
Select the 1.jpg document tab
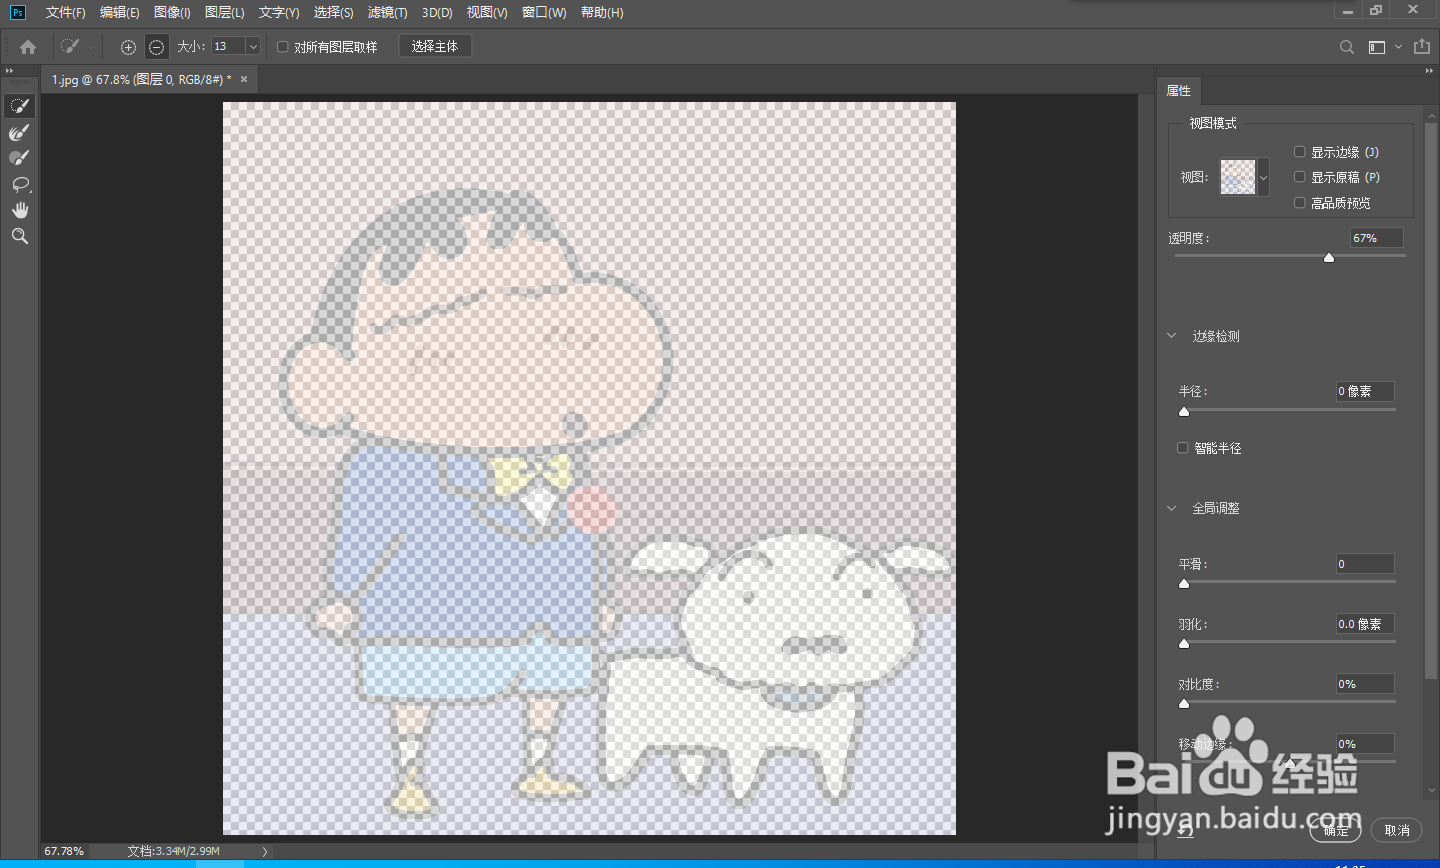coord(142,79)
